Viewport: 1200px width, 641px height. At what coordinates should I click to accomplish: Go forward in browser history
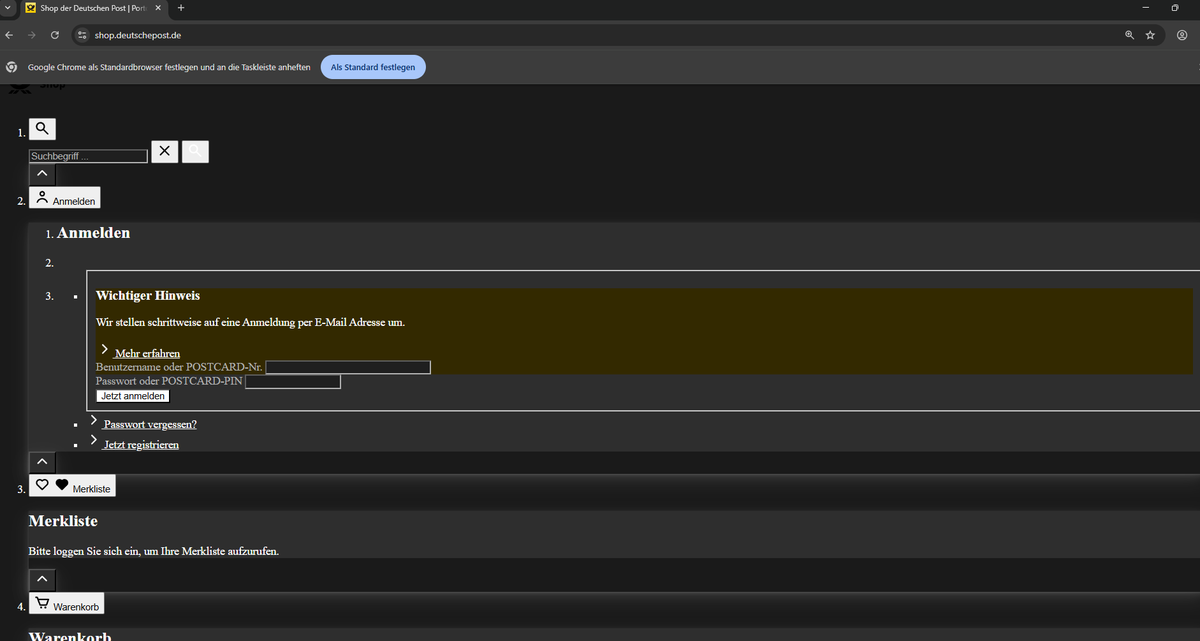tap(31, 35)
